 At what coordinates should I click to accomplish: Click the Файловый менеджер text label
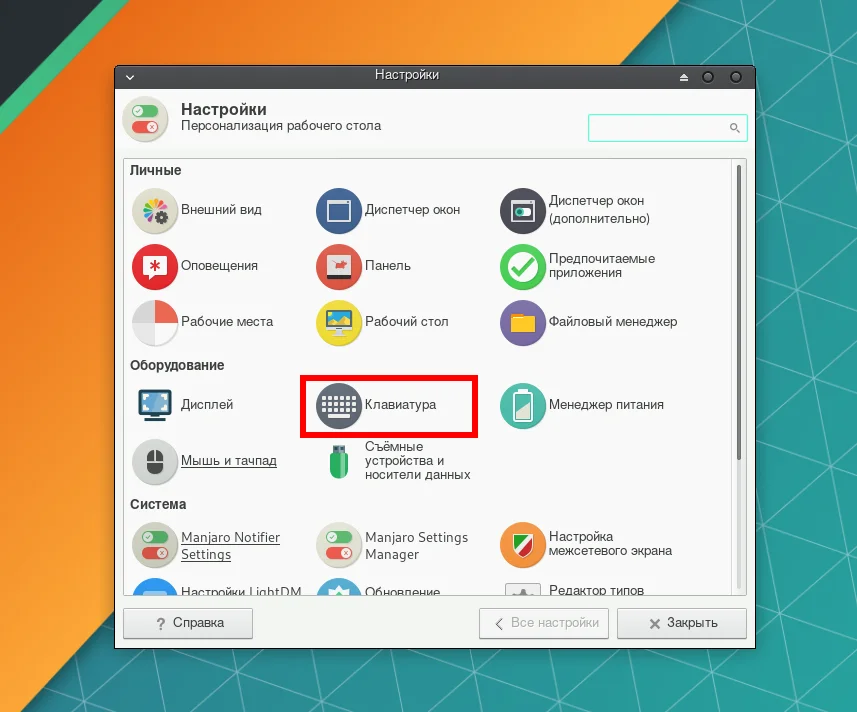[613, 321]
